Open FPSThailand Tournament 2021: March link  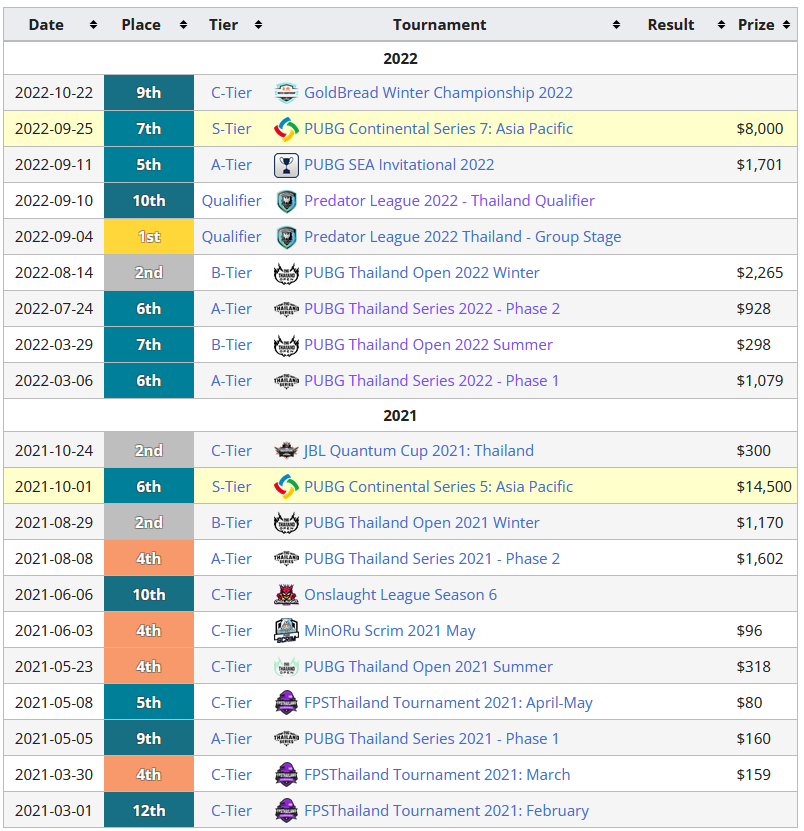click(x=437, y=775)
